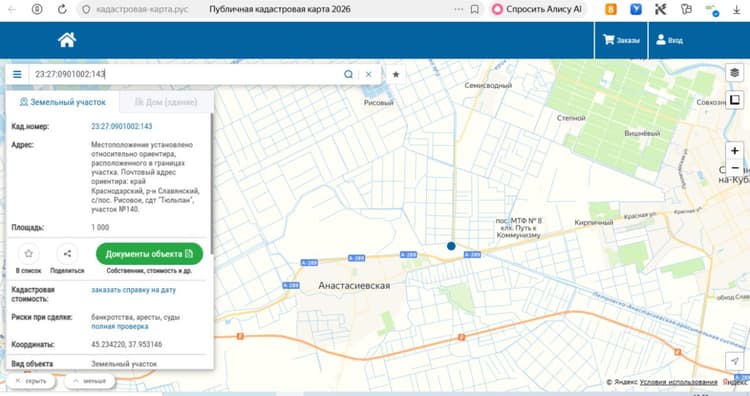
Task: Click Анастасиевская label on map
Action: coord(354,286)
